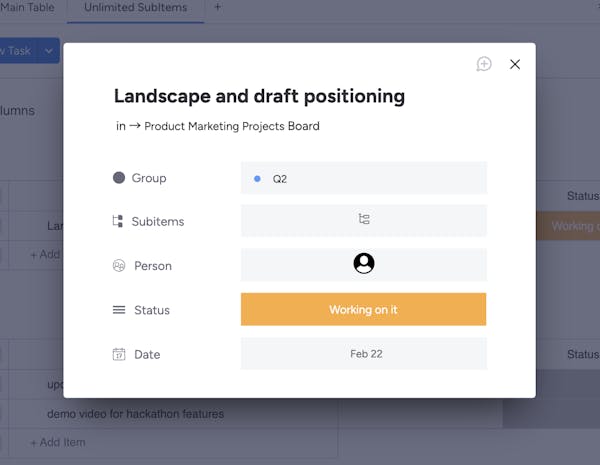The image size is (600, 465).
Task: Click Add Item at bottom of table
Action: (58, 442)
